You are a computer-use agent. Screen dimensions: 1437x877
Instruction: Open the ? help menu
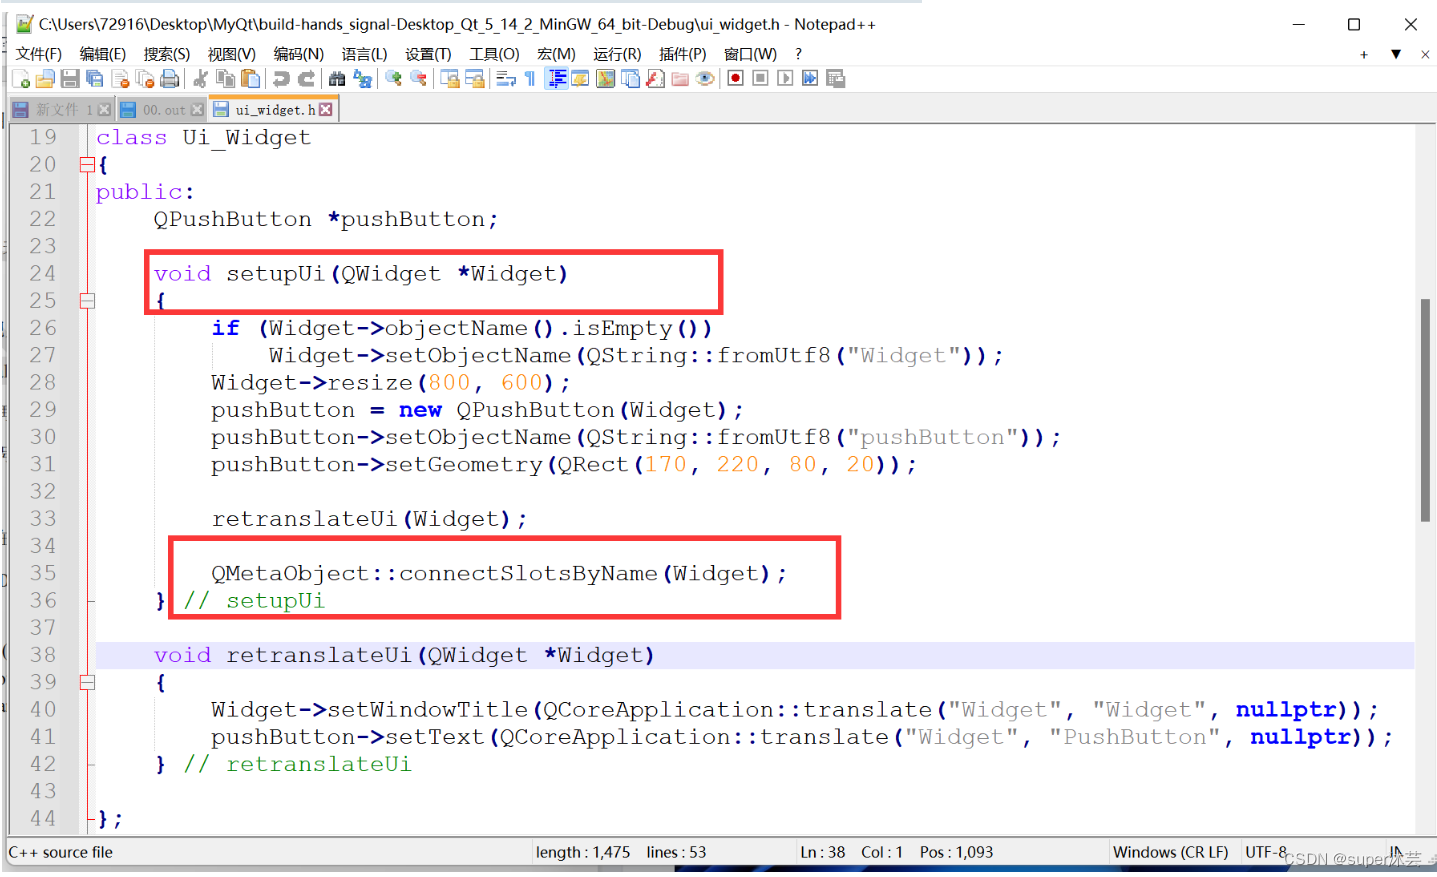pyautogui.click(x=798, y=54)
